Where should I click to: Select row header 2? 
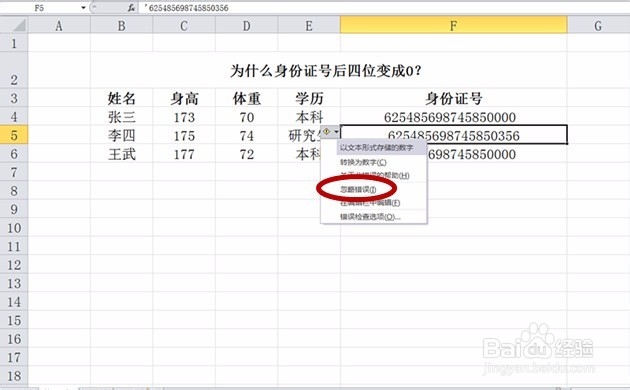[14, 70]
